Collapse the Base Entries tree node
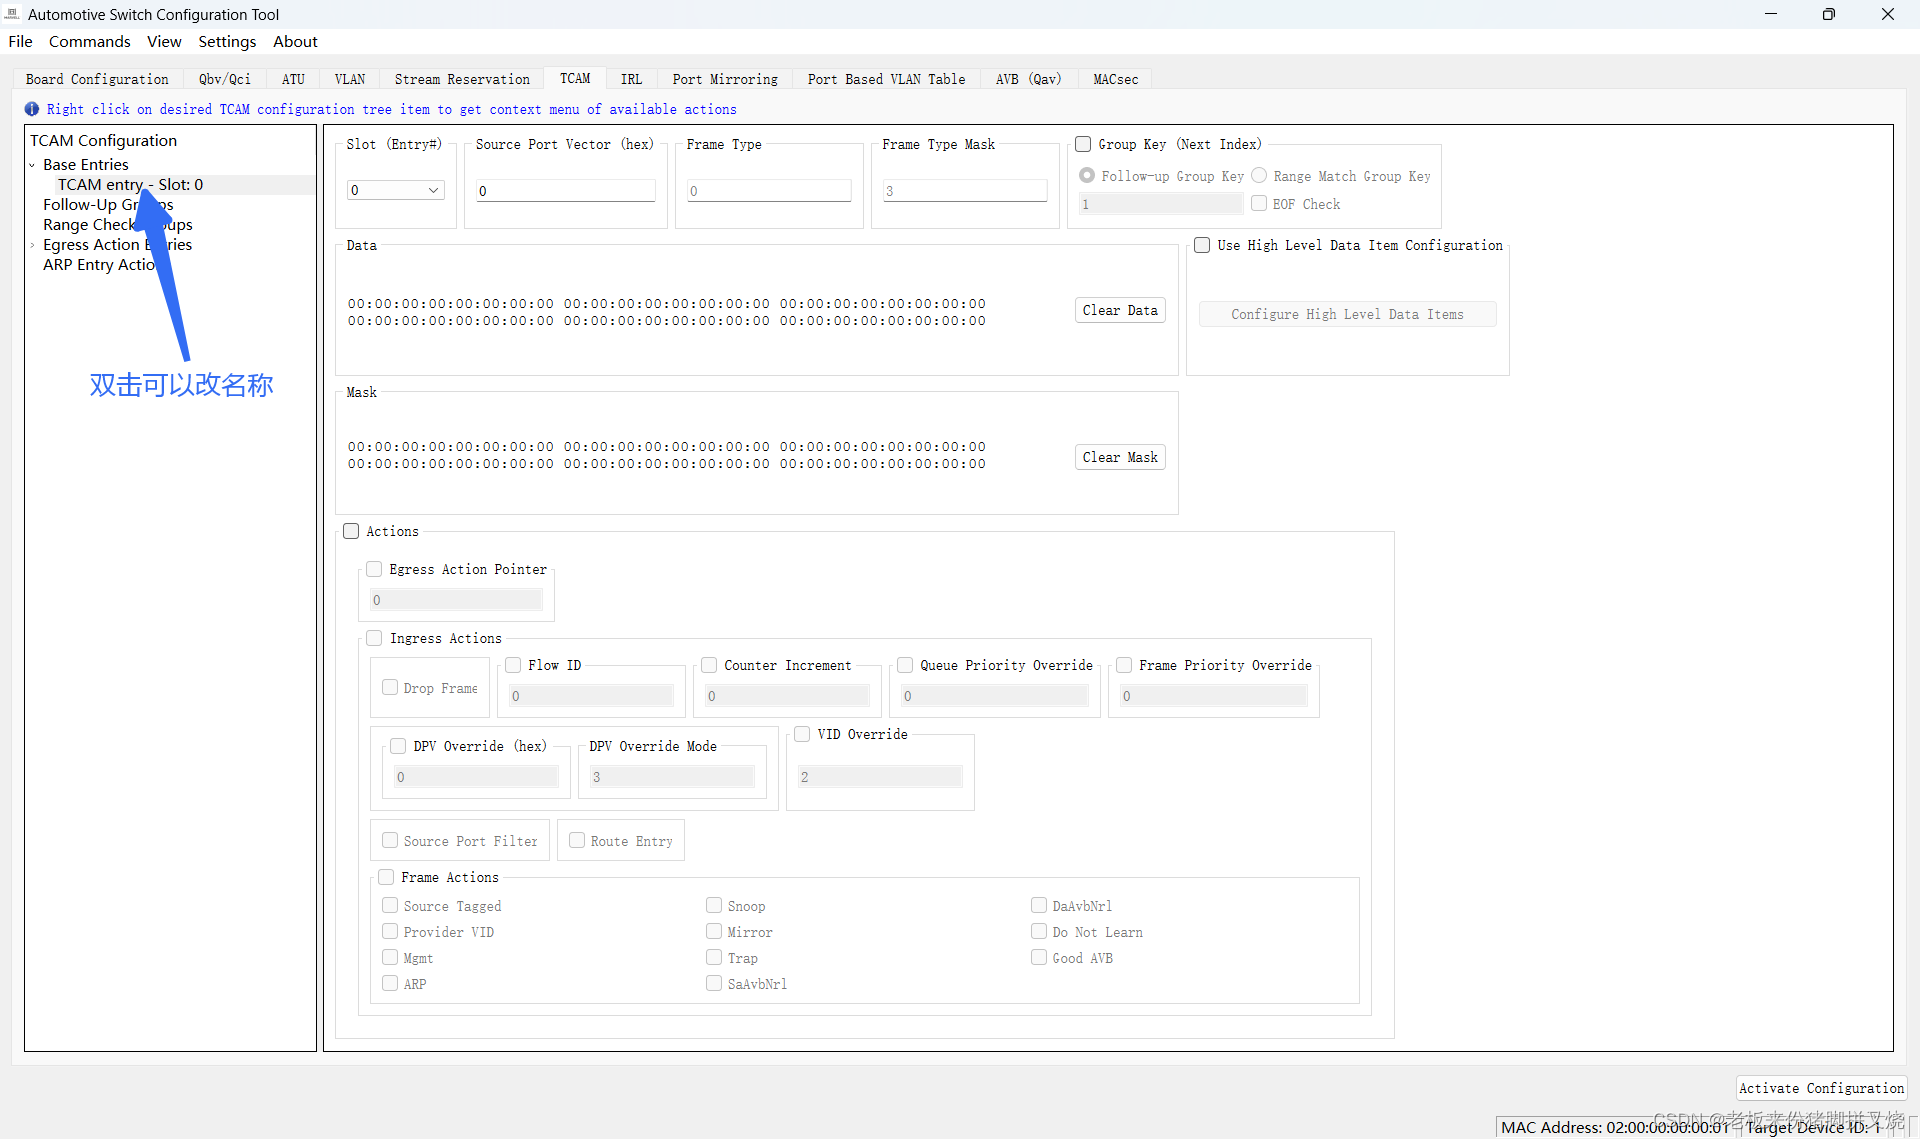The image size is (1920, 1139). tap(32, 165)
